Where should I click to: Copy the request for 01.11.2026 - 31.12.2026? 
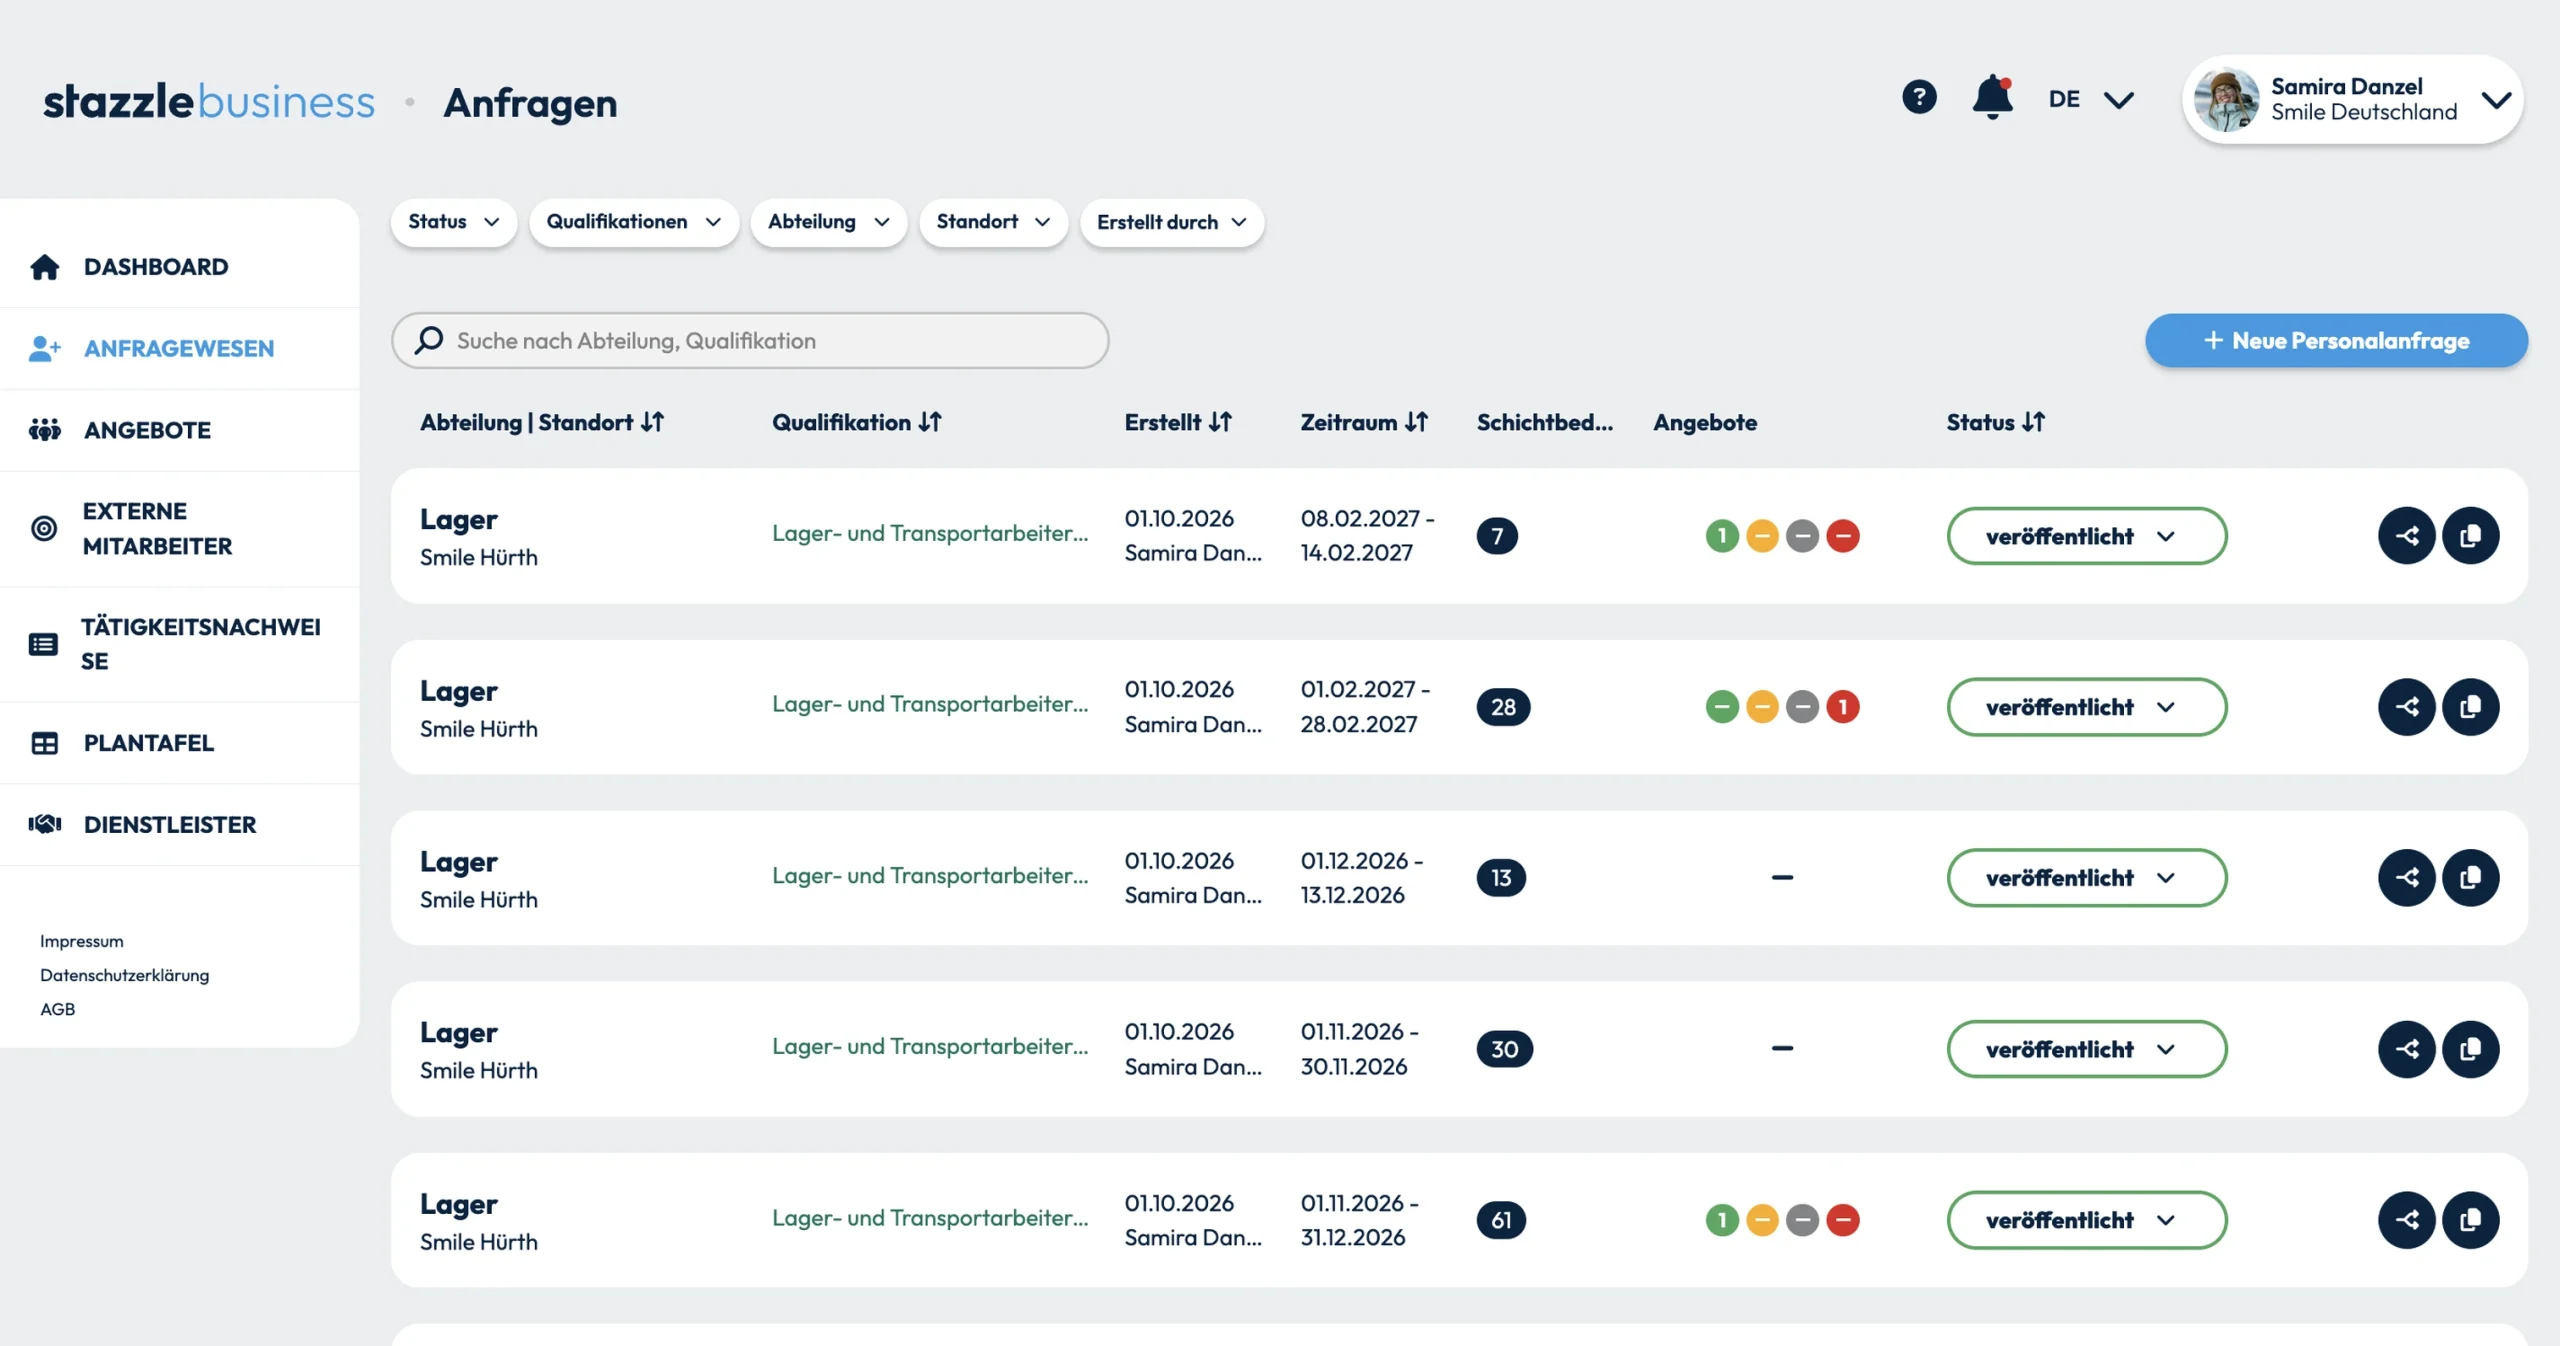pyautogui.click(x=2470, y=1220)
